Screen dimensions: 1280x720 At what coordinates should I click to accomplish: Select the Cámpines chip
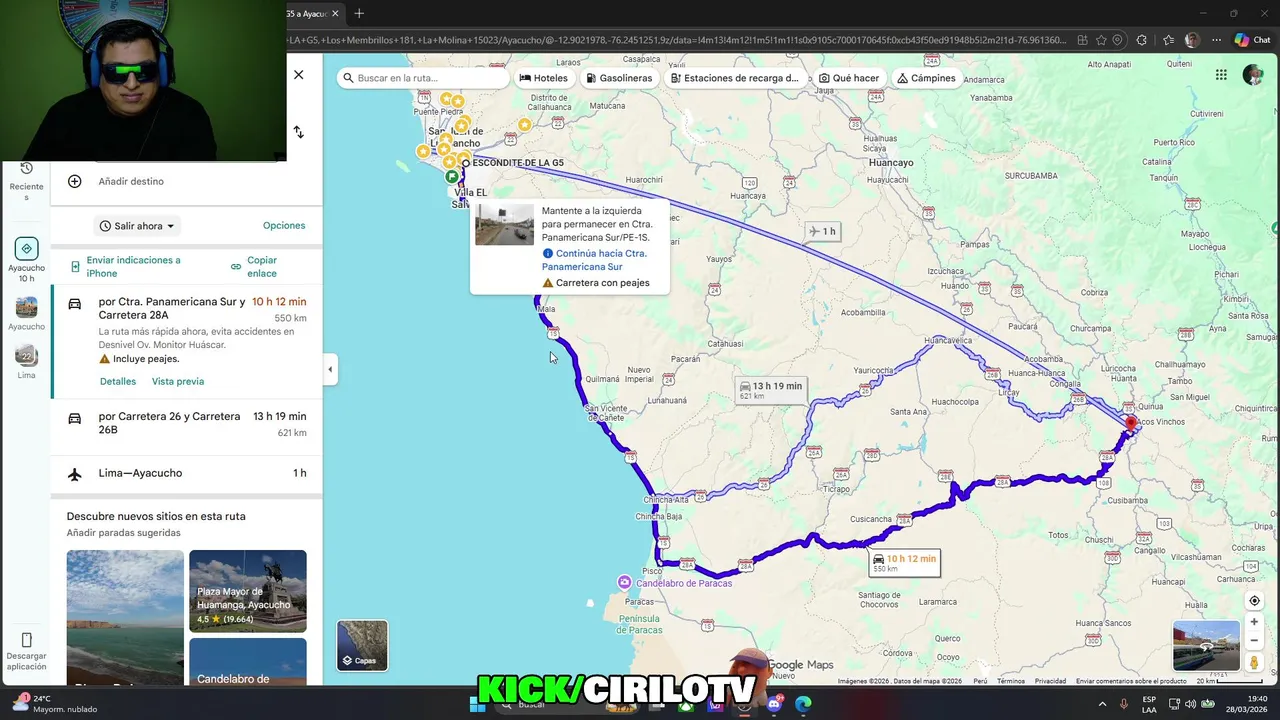[x=926, y=78]
